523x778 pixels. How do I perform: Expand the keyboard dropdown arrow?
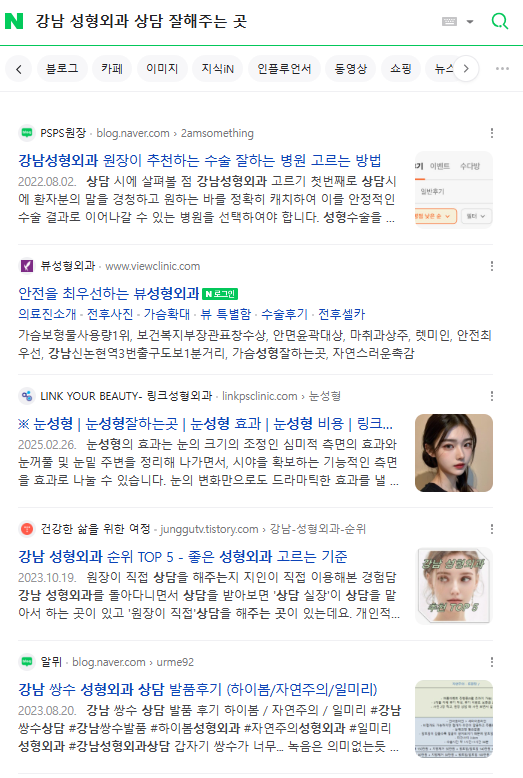pyautogui.click(x=470, y=22)
